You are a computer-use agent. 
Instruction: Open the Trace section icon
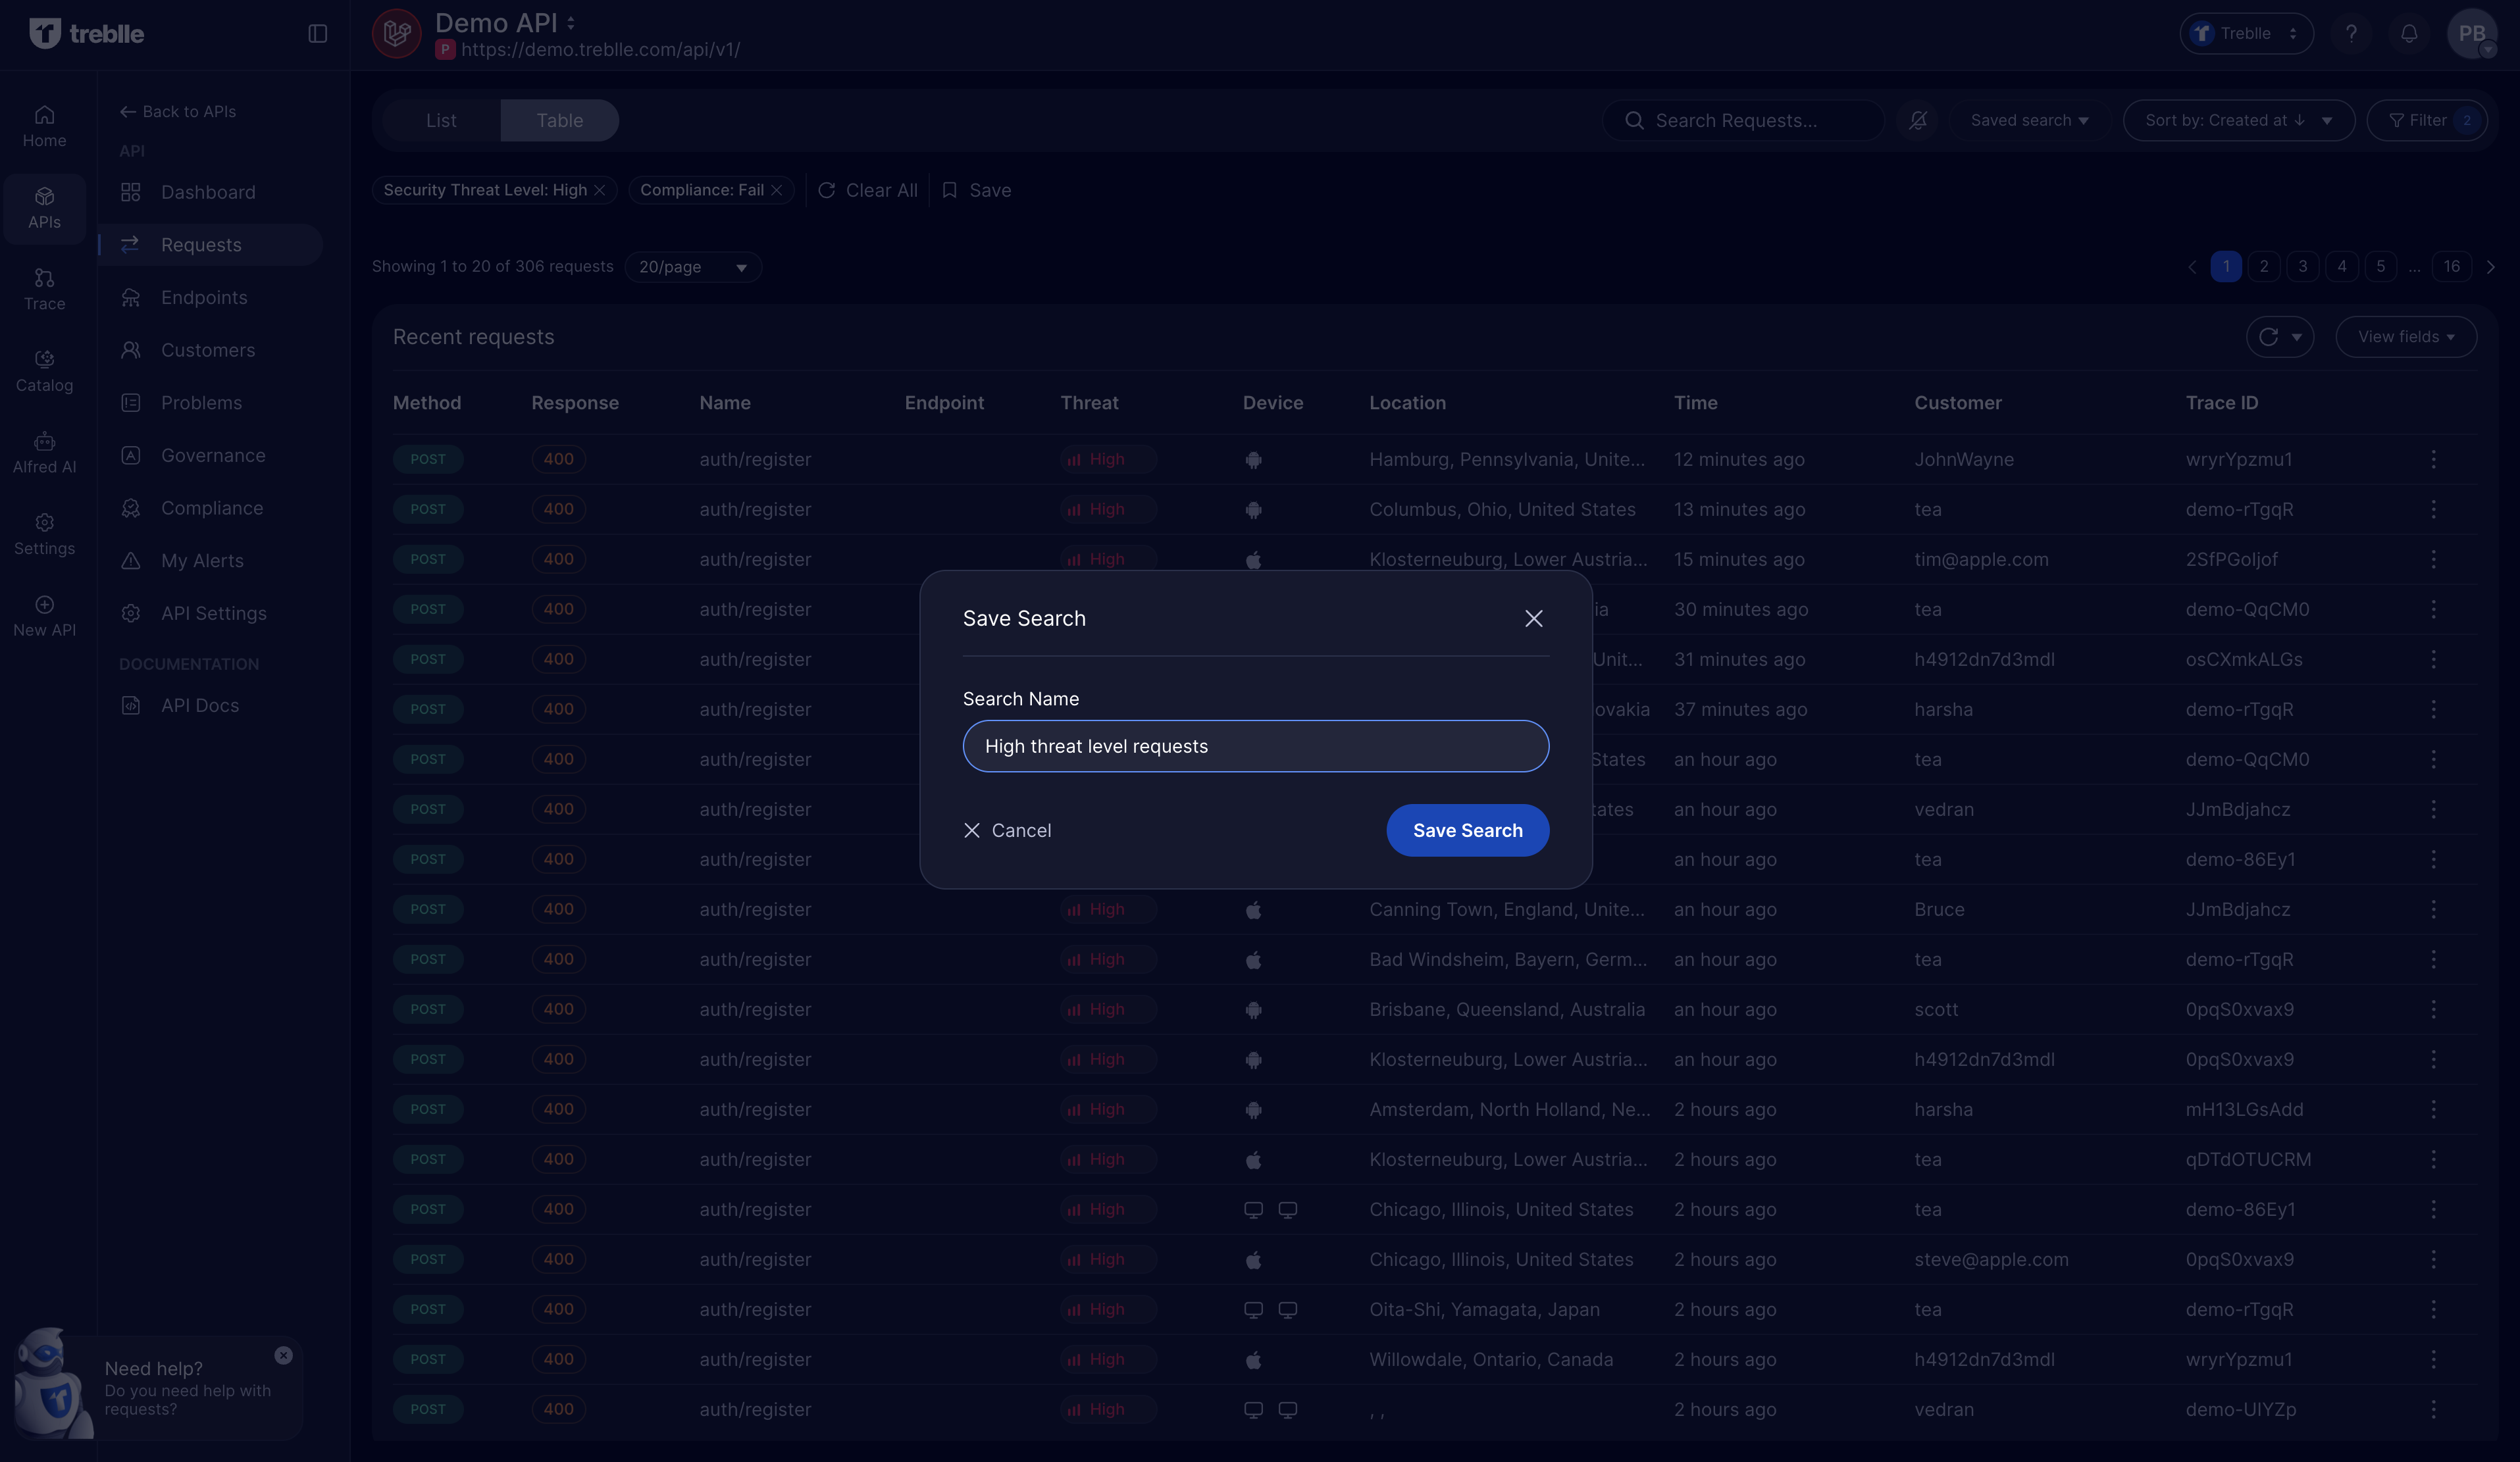(44, 289)
